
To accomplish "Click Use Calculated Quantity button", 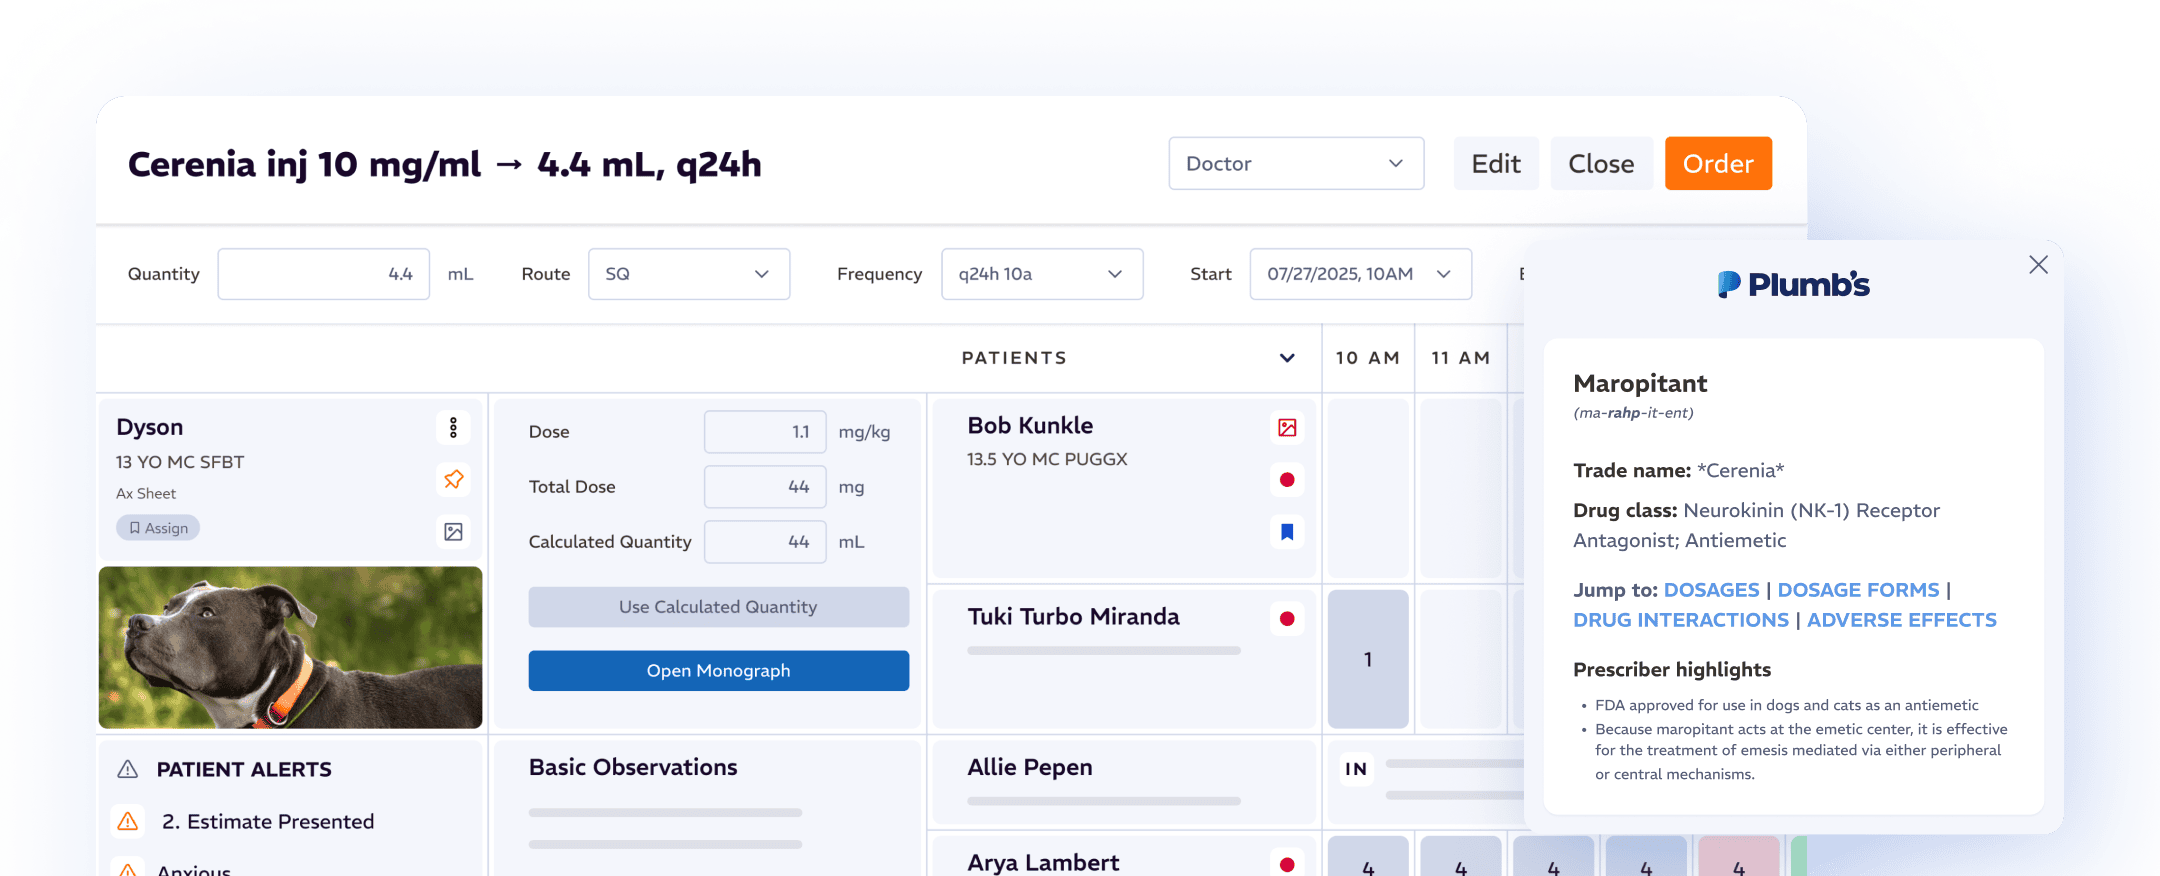I will (718, 607).
